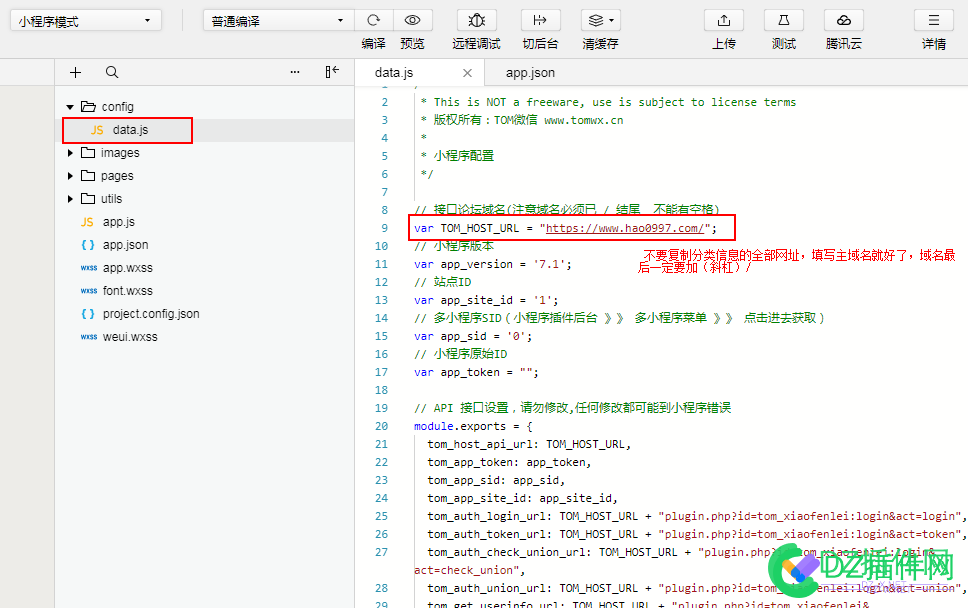The image size is (968, 608).
Task: Open file search magnifier icon
Action: coord(112,72)
